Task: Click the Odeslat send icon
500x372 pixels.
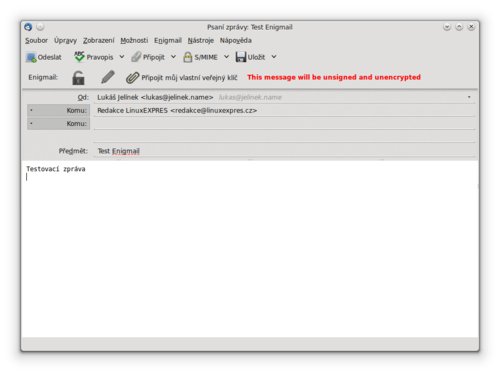Action: tap(31, 57)
